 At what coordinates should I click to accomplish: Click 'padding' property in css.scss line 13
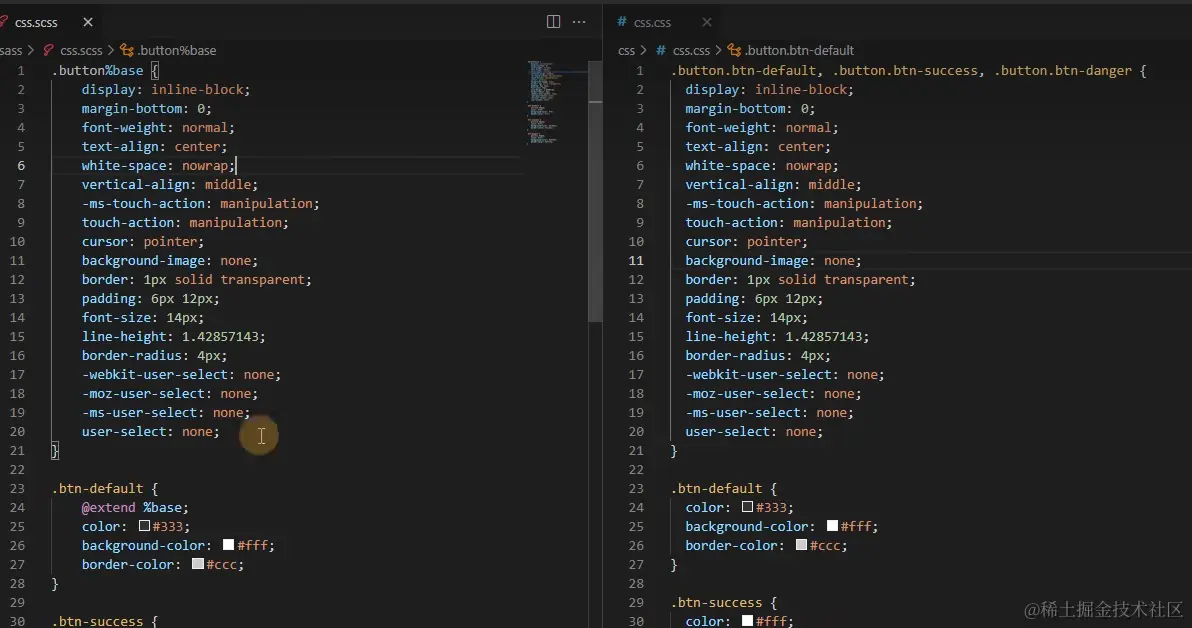[109, 298]
